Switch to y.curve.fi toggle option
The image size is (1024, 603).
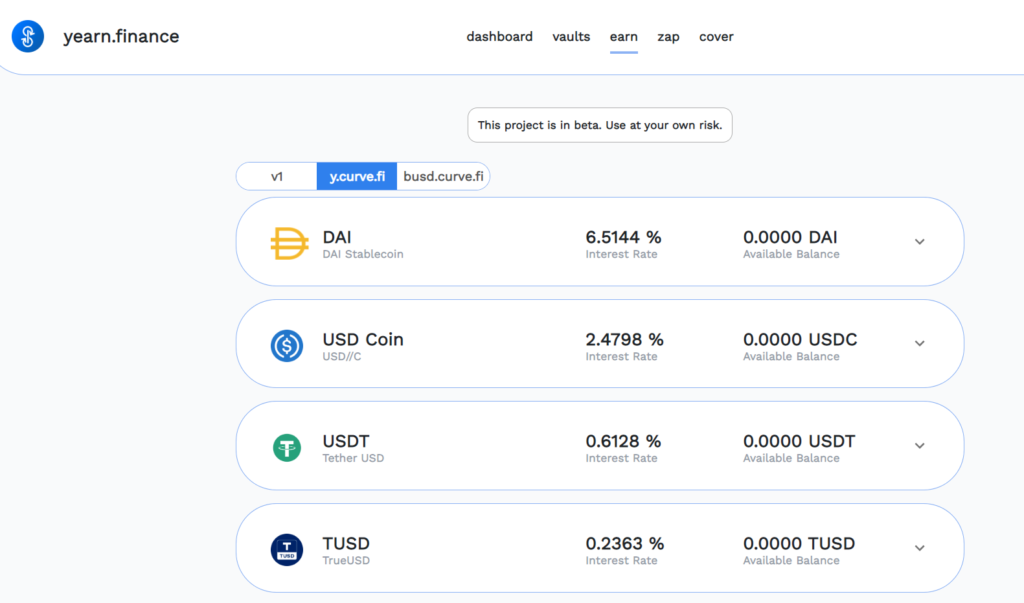[357, 176]
